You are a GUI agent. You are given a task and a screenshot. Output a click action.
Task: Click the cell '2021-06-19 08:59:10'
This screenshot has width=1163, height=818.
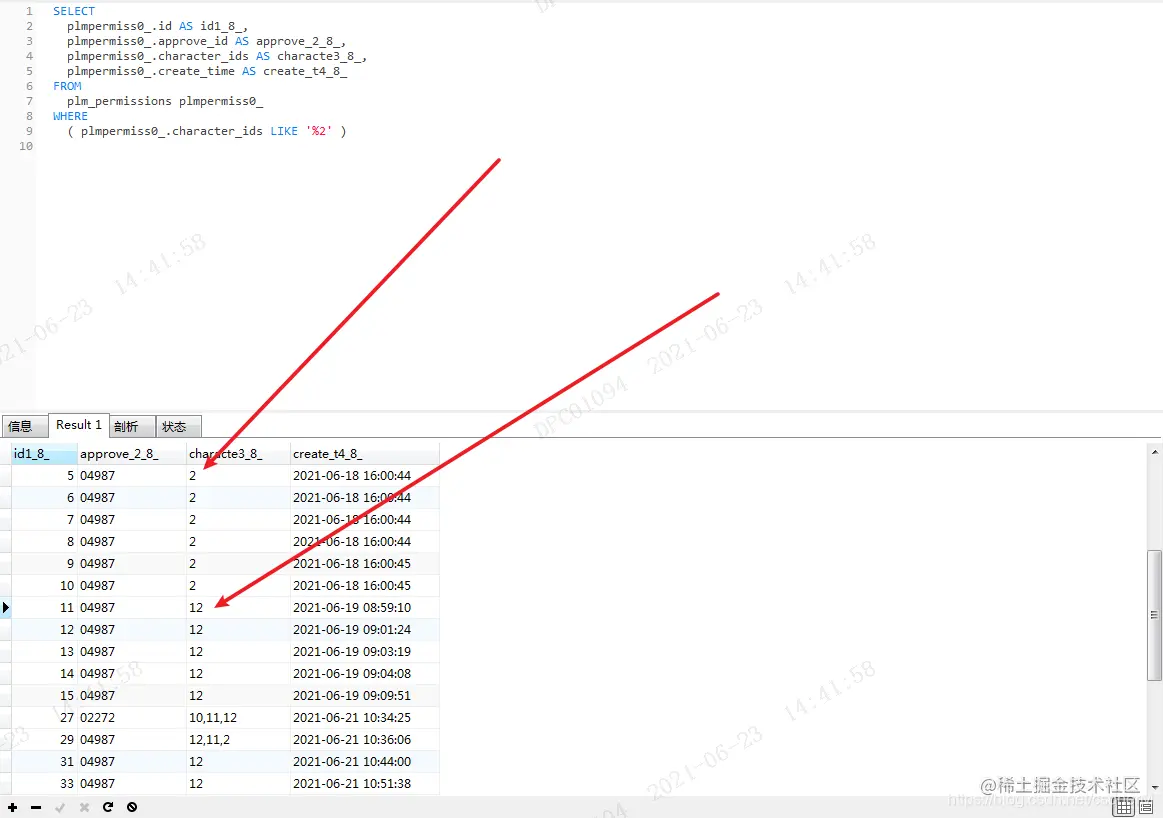(x=364, y=607)
